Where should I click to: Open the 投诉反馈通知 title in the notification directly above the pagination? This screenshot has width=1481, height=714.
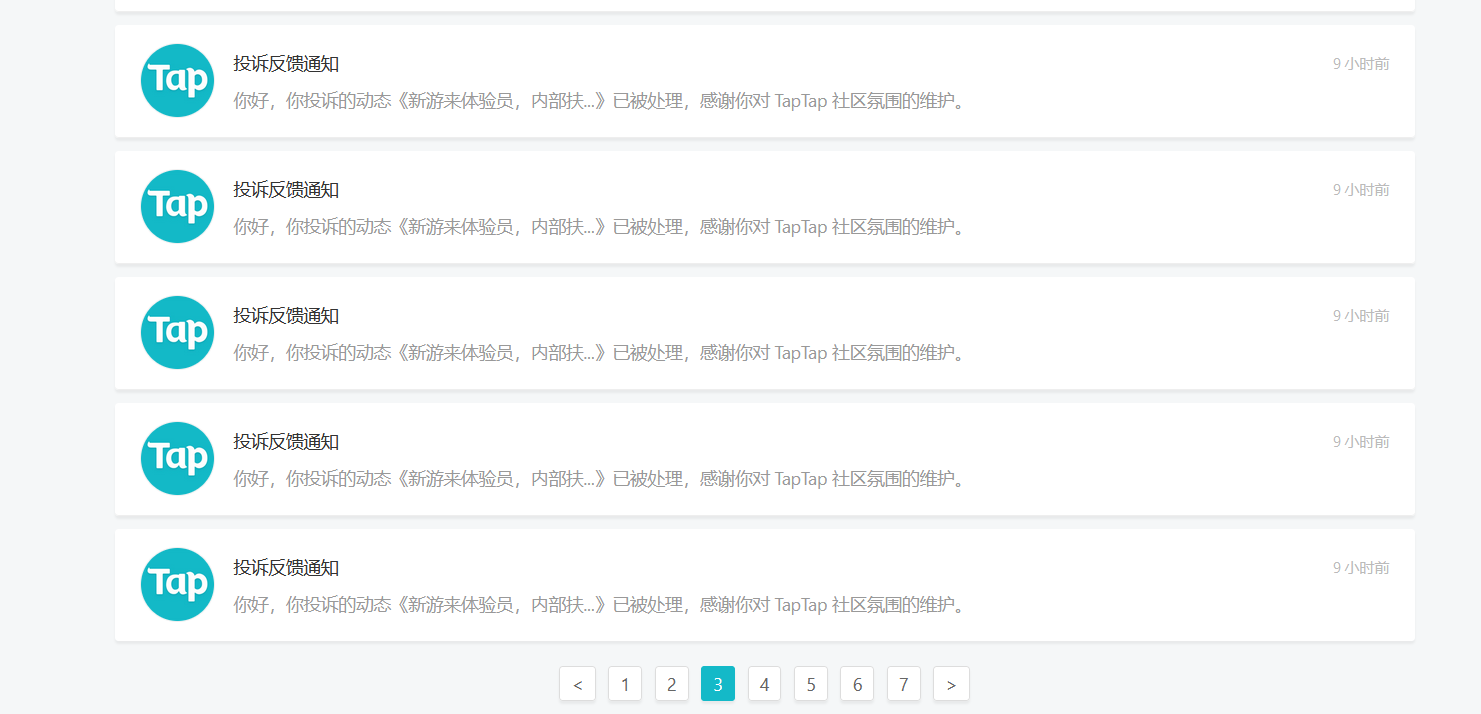pos(286,568)
